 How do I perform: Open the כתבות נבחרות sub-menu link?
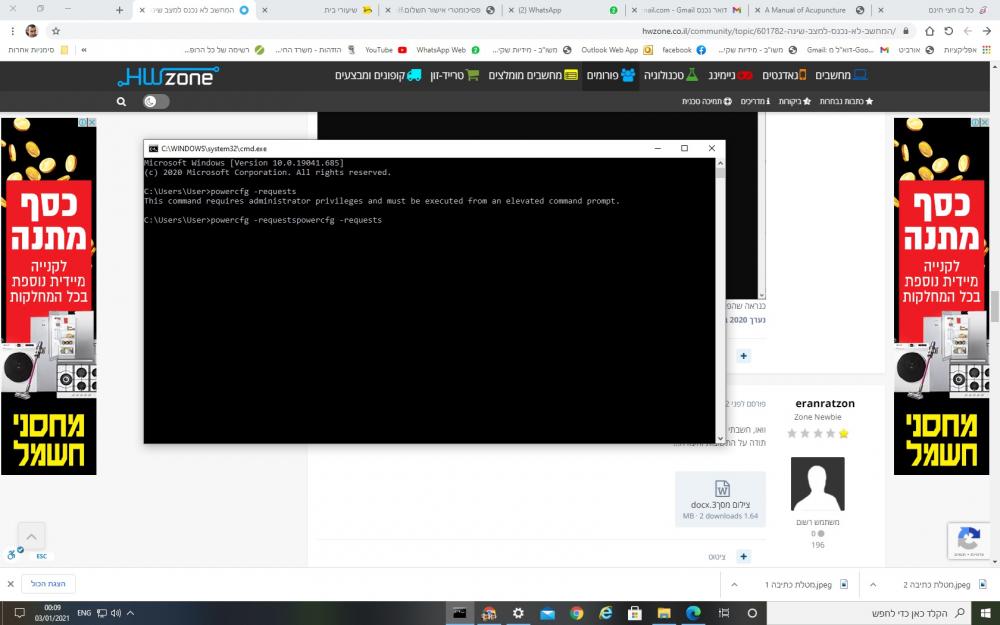point(846,101)
